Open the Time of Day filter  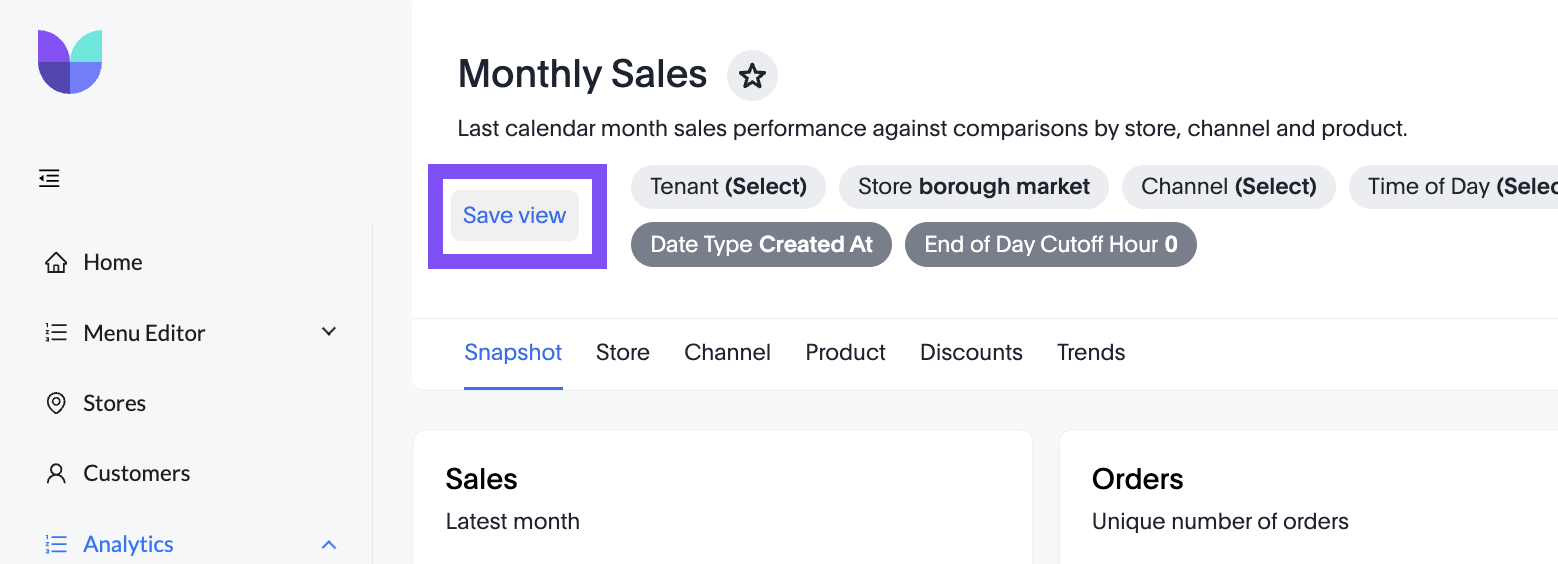[1454, 187]
